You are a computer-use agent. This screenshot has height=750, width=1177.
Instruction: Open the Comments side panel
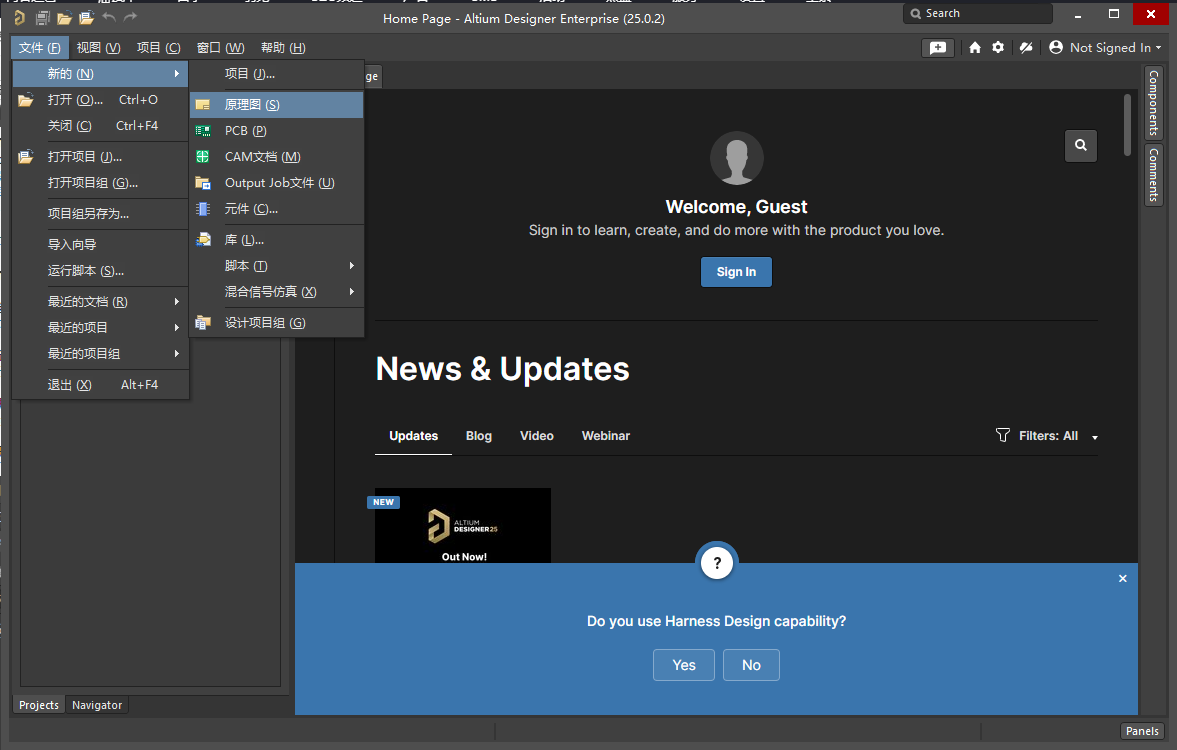coord(1154,175)
